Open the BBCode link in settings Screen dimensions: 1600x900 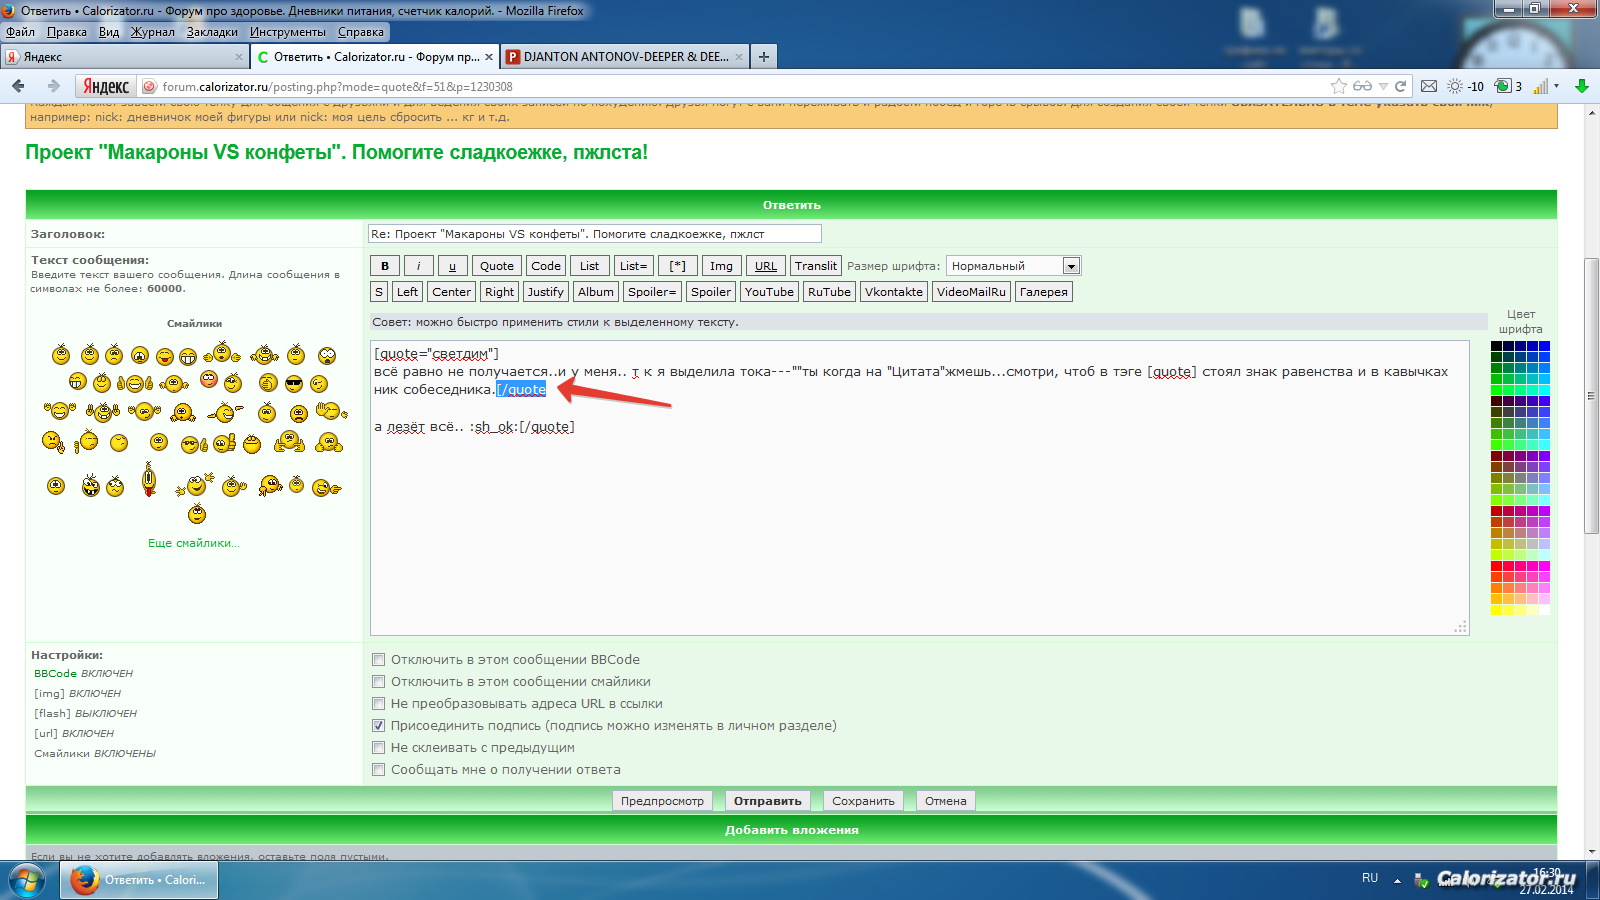[55, 673]
